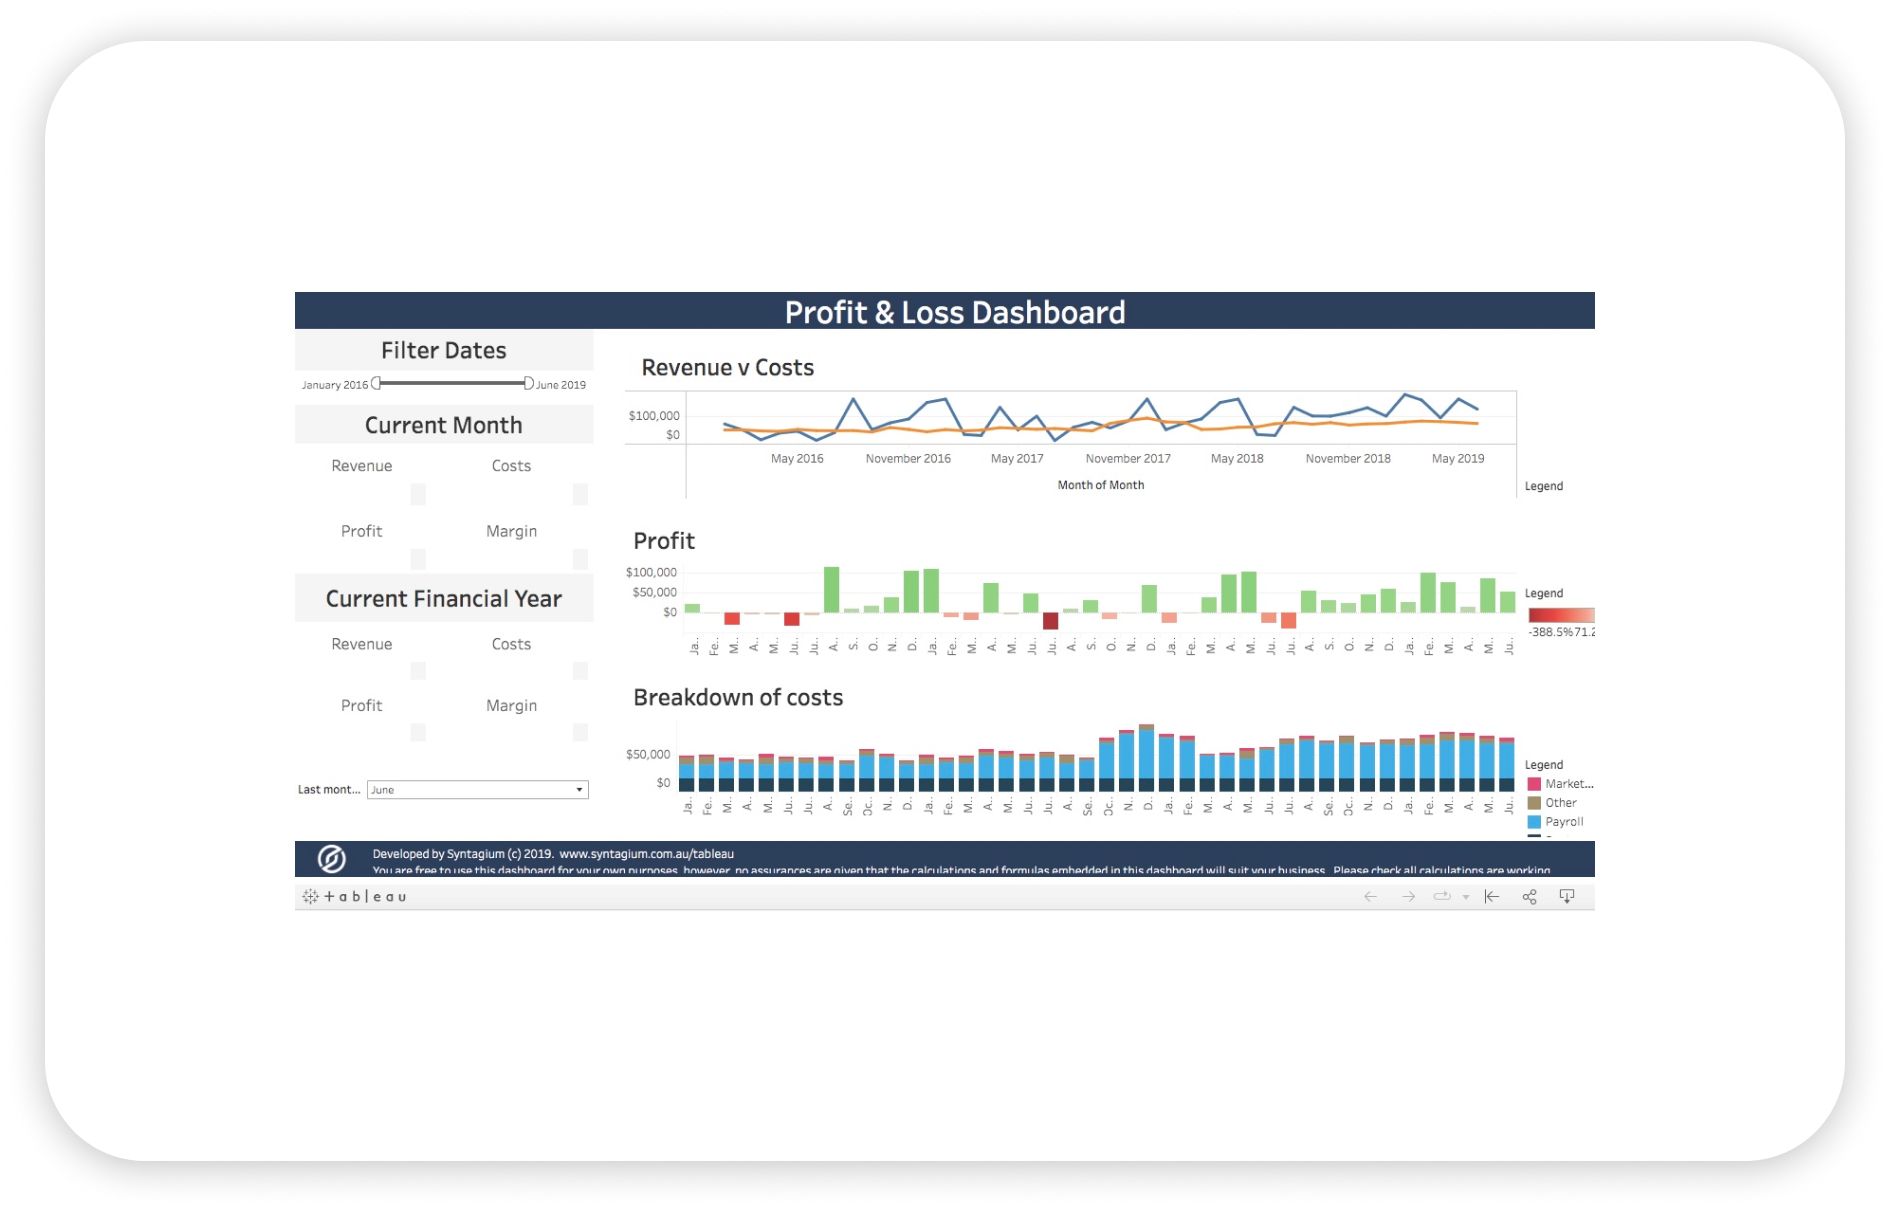Click the Tableau logo in the bottom toolbar

click(x=356, y=896)
